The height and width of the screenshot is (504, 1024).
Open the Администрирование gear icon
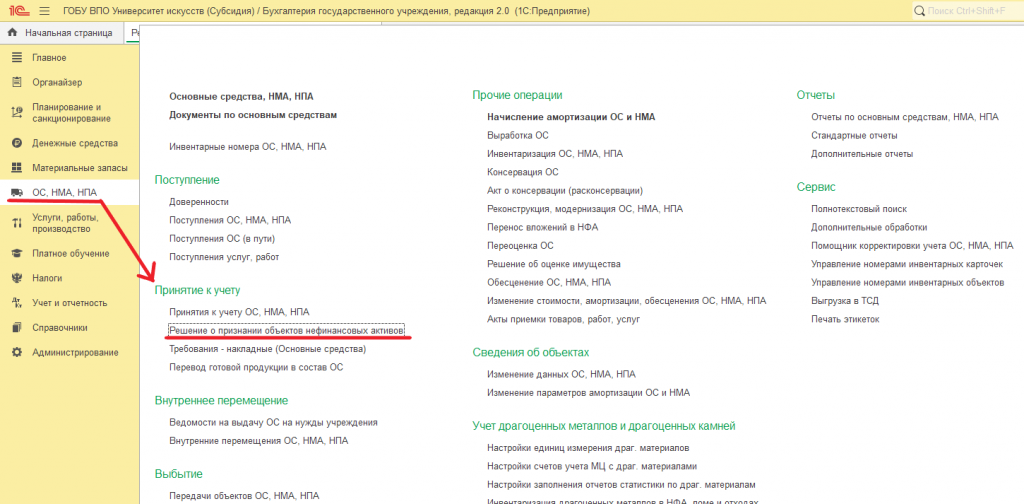coord(18,353)
